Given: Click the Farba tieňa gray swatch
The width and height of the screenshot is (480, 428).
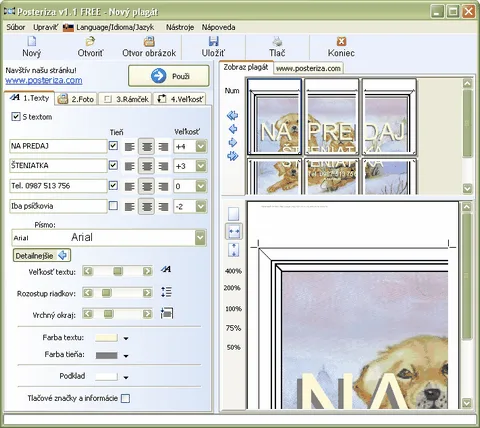Looking at the screenshot, I should (x=106, y=355).
